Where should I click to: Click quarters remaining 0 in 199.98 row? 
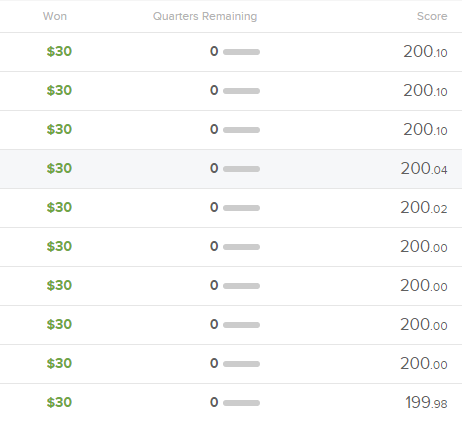click(214, 402)
